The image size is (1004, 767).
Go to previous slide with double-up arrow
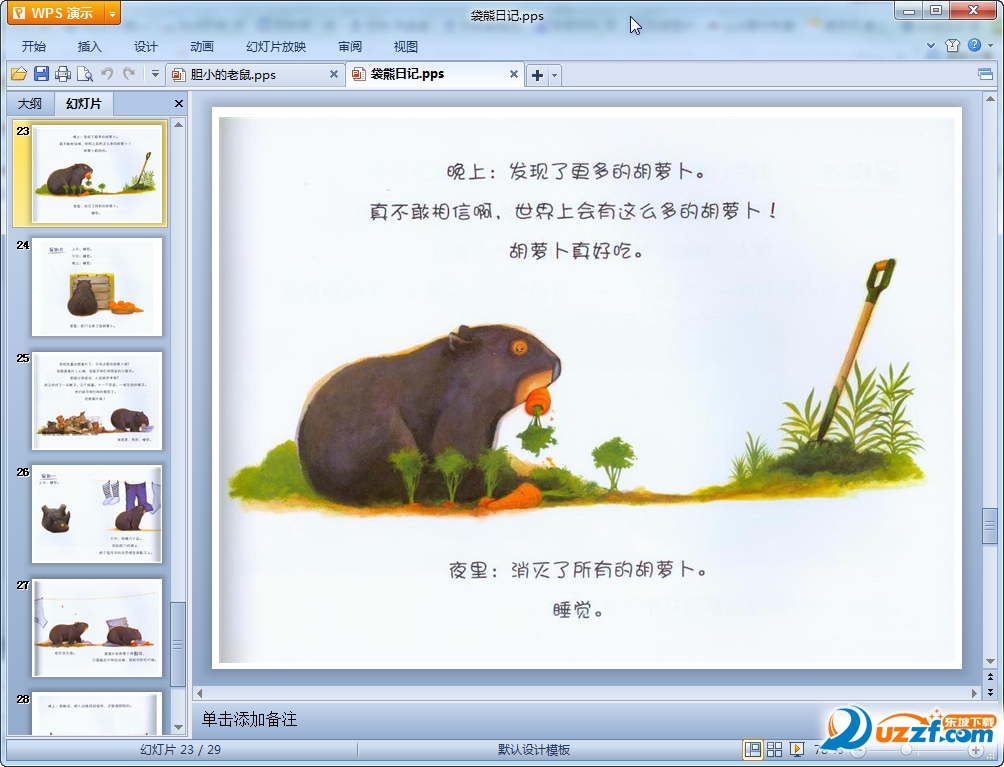point(990,677)
